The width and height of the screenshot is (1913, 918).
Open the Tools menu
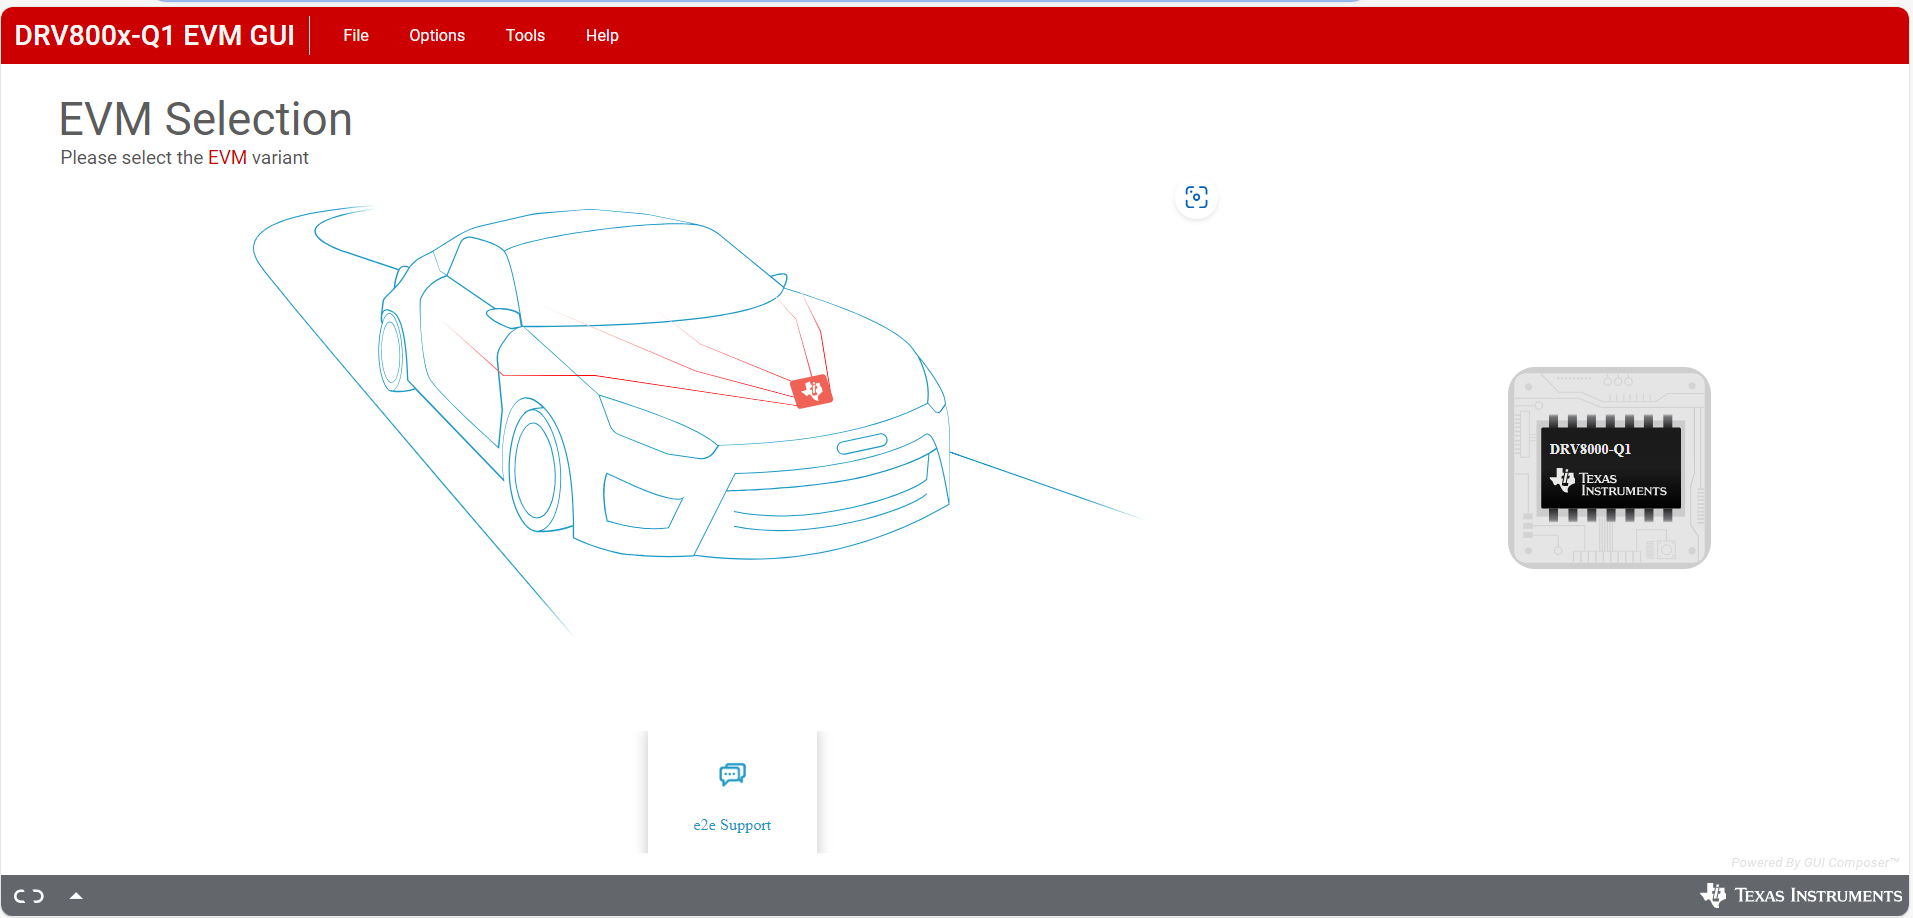click(525, 35)
